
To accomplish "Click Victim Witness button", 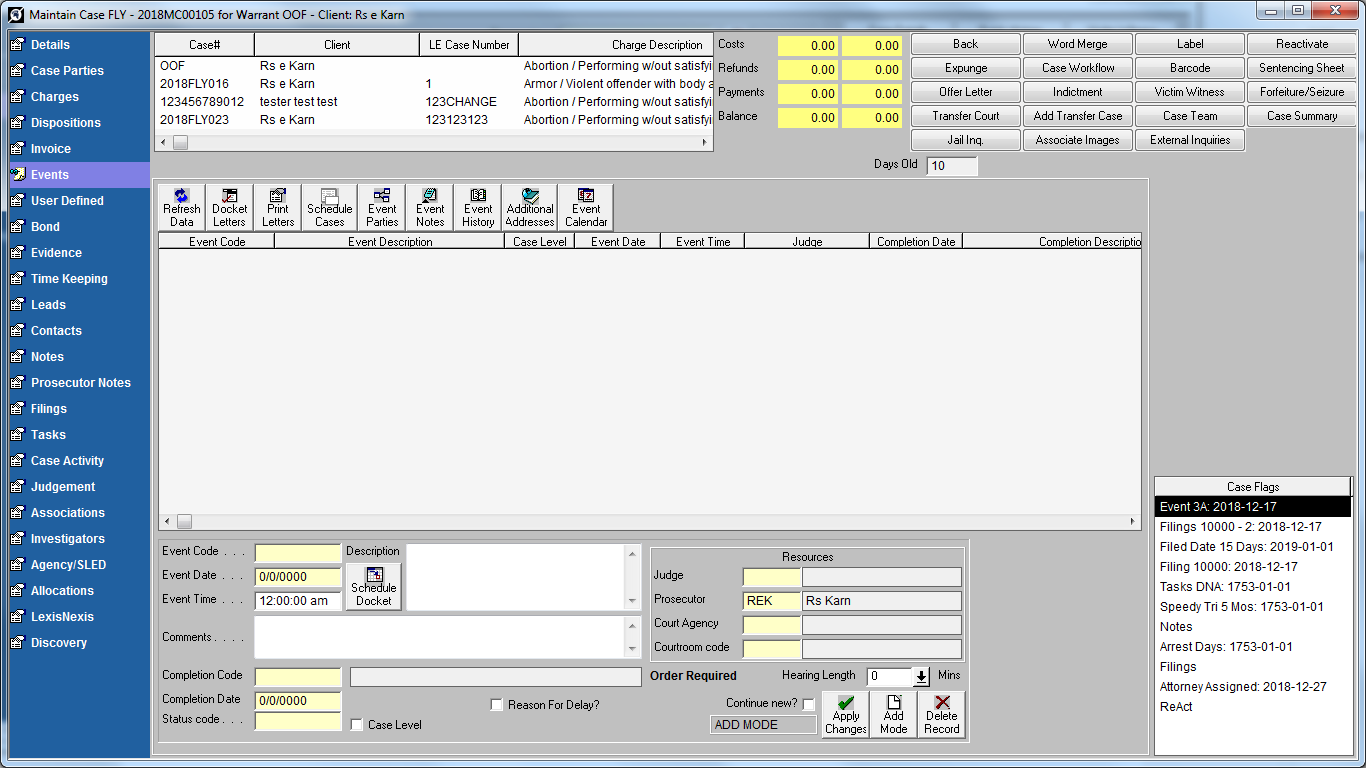I will (1190, 92).
